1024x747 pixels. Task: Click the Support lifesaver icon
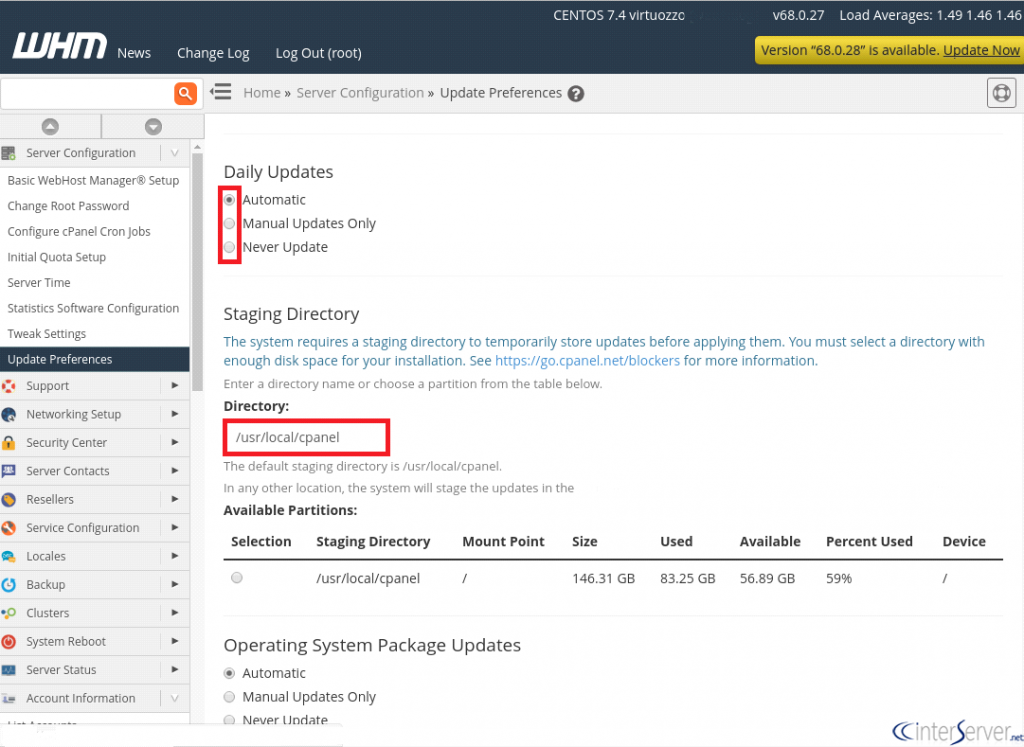click(8, 386)
